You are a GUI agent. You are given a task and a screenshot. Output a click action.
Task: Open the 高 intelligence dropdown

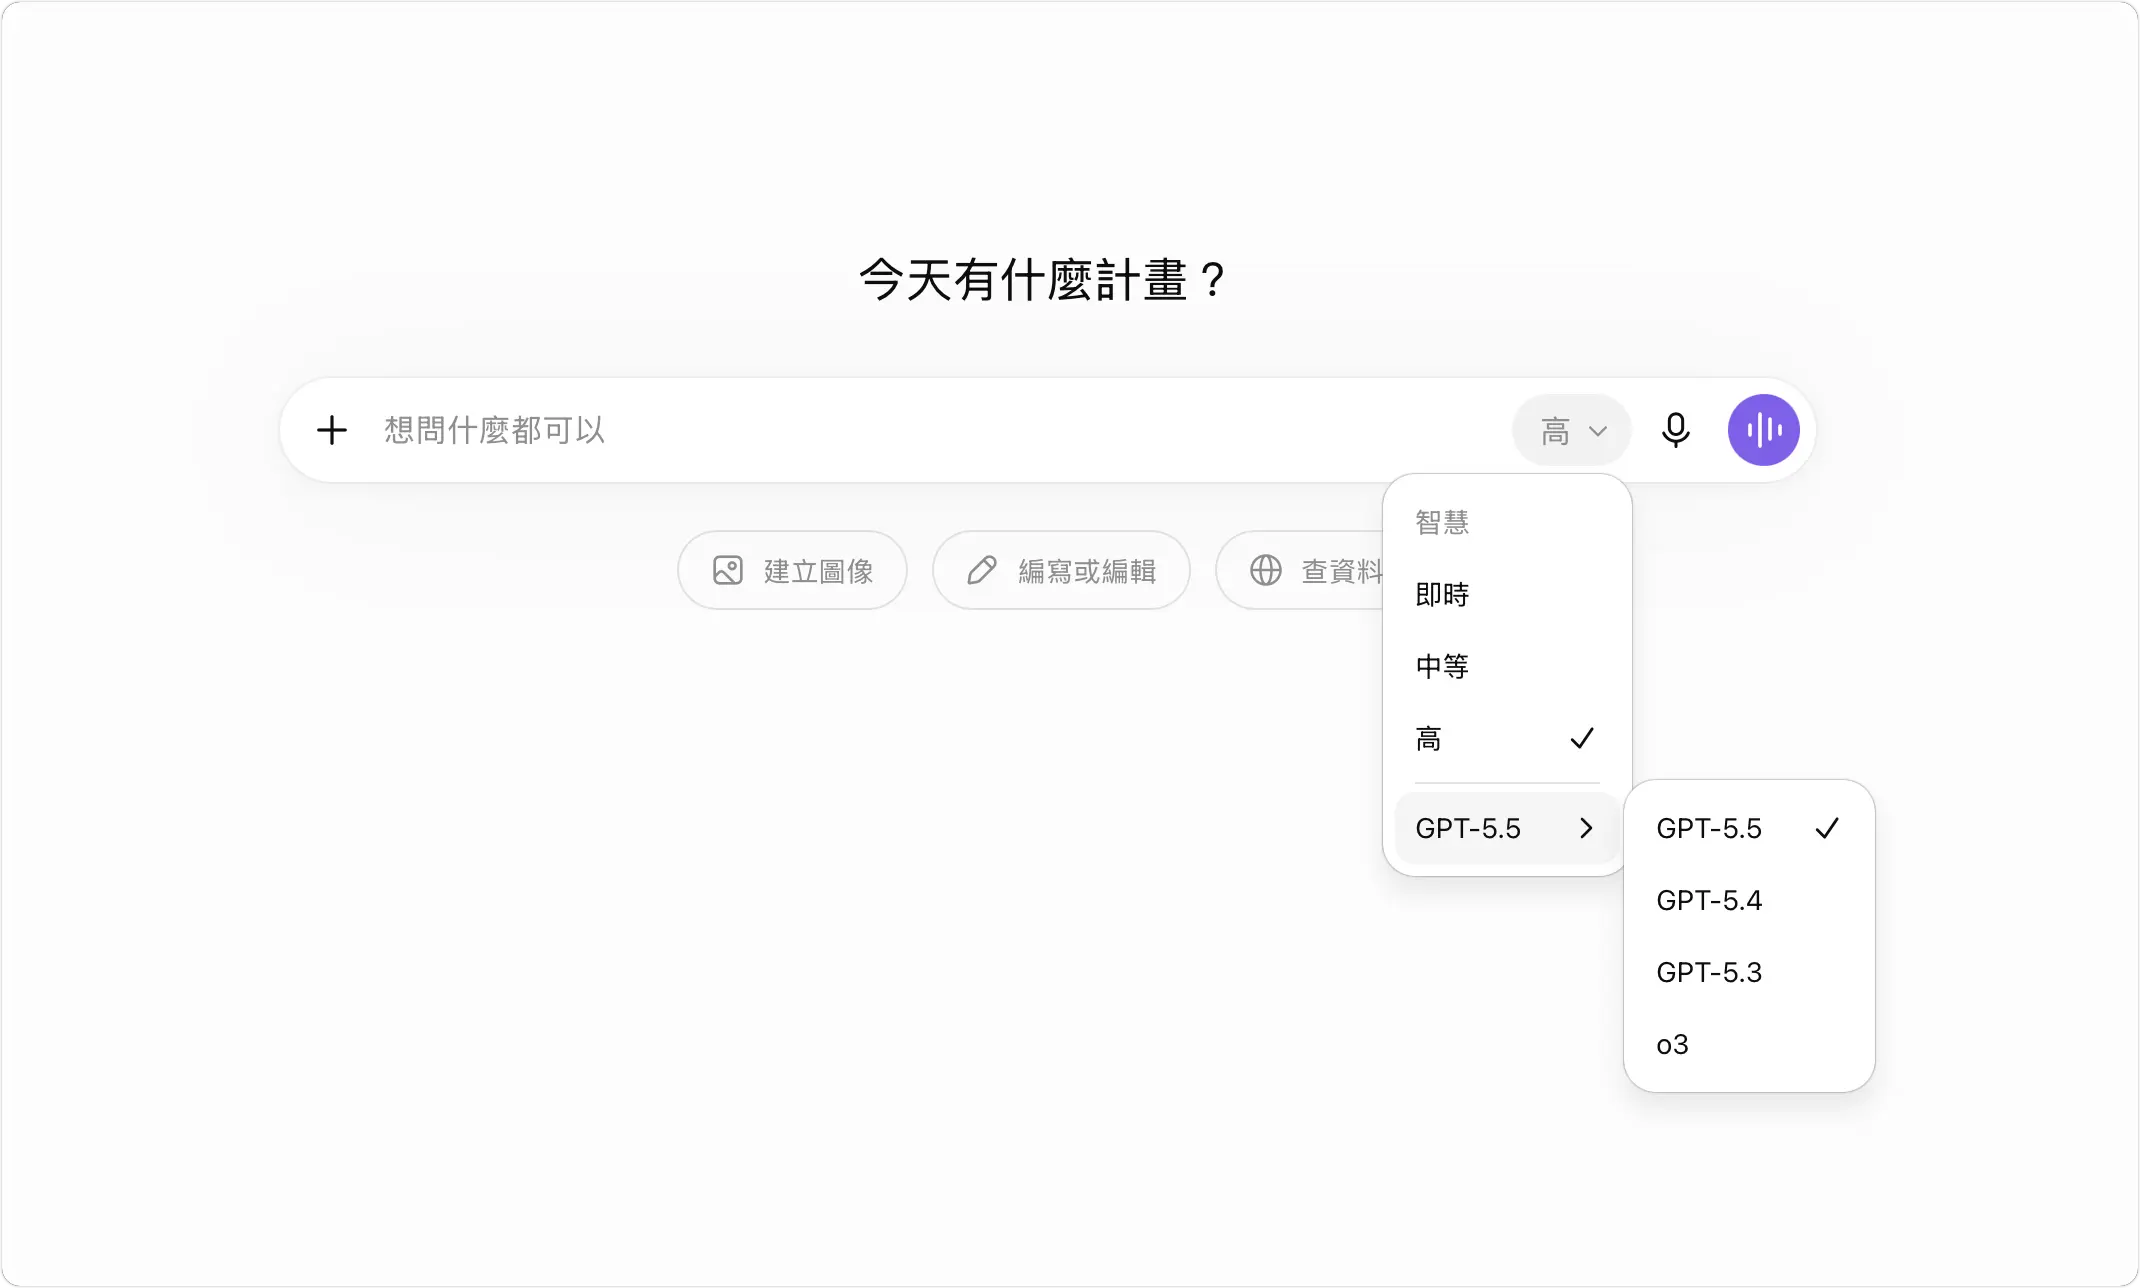(x=1572, y=430)
